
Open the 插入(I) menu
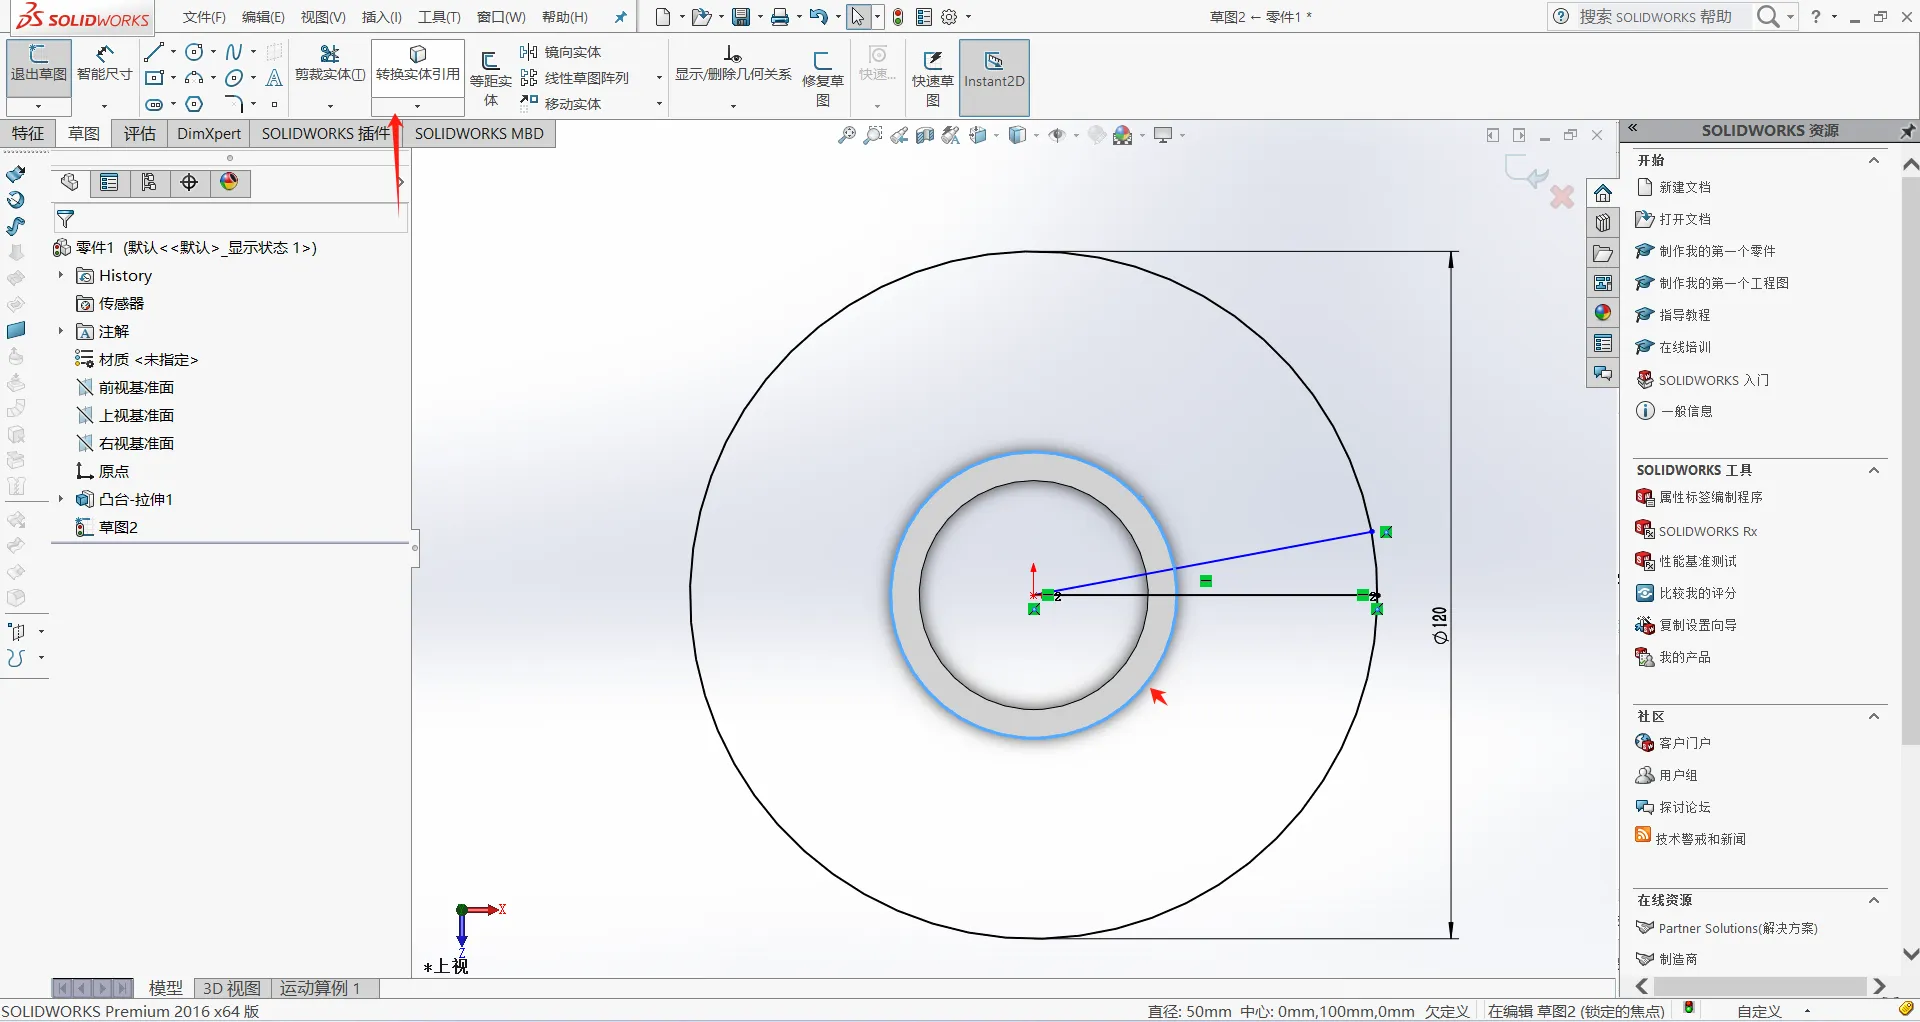coord(381,17)
